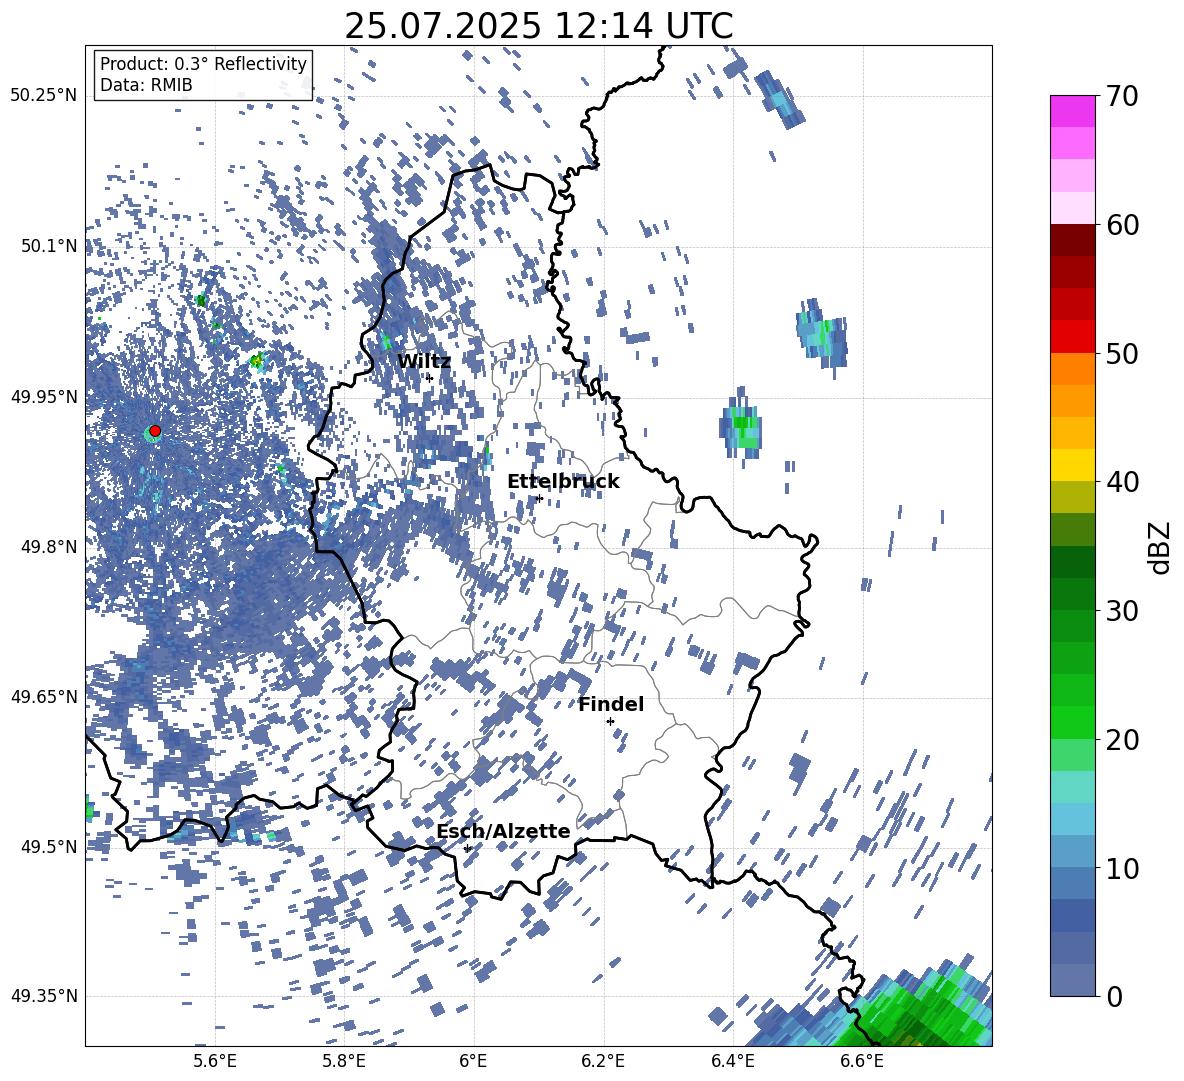Click the Esch/Alzette station cross marker
This screenshot has height=1081, width=1184.
(467, 848)
